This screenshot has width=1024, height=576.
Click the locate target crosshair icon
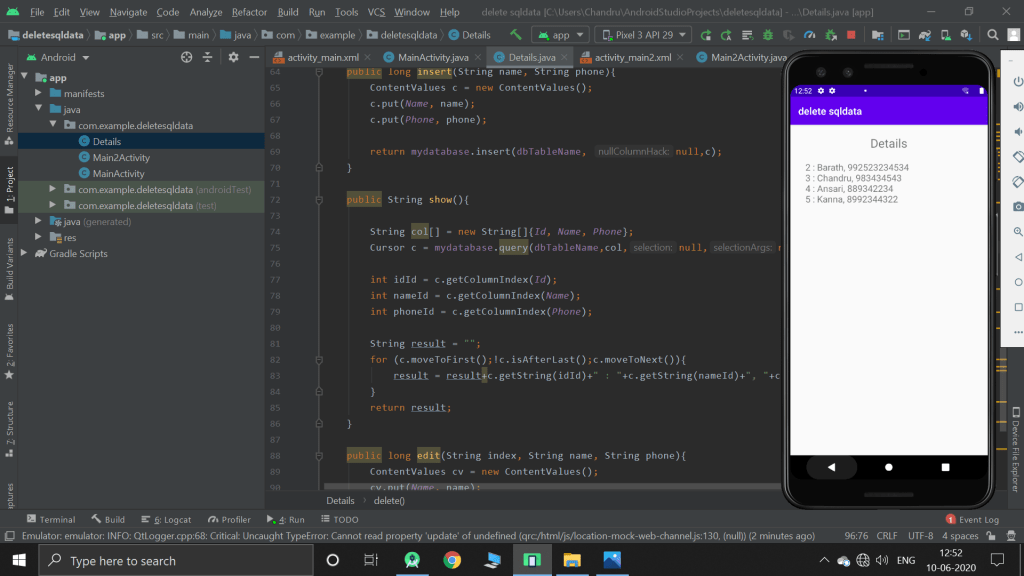coord(186,58)
